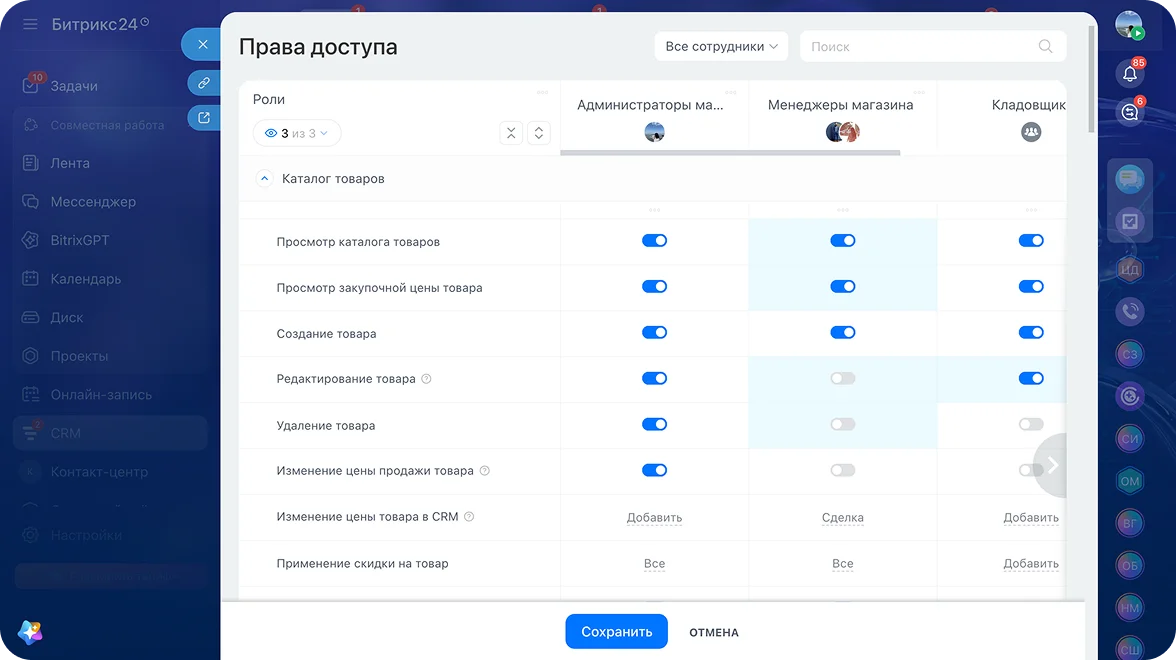Open the ЦД avatar in right sidebar
Screen dimensions: 1176x660
(x=1130, y=268)
